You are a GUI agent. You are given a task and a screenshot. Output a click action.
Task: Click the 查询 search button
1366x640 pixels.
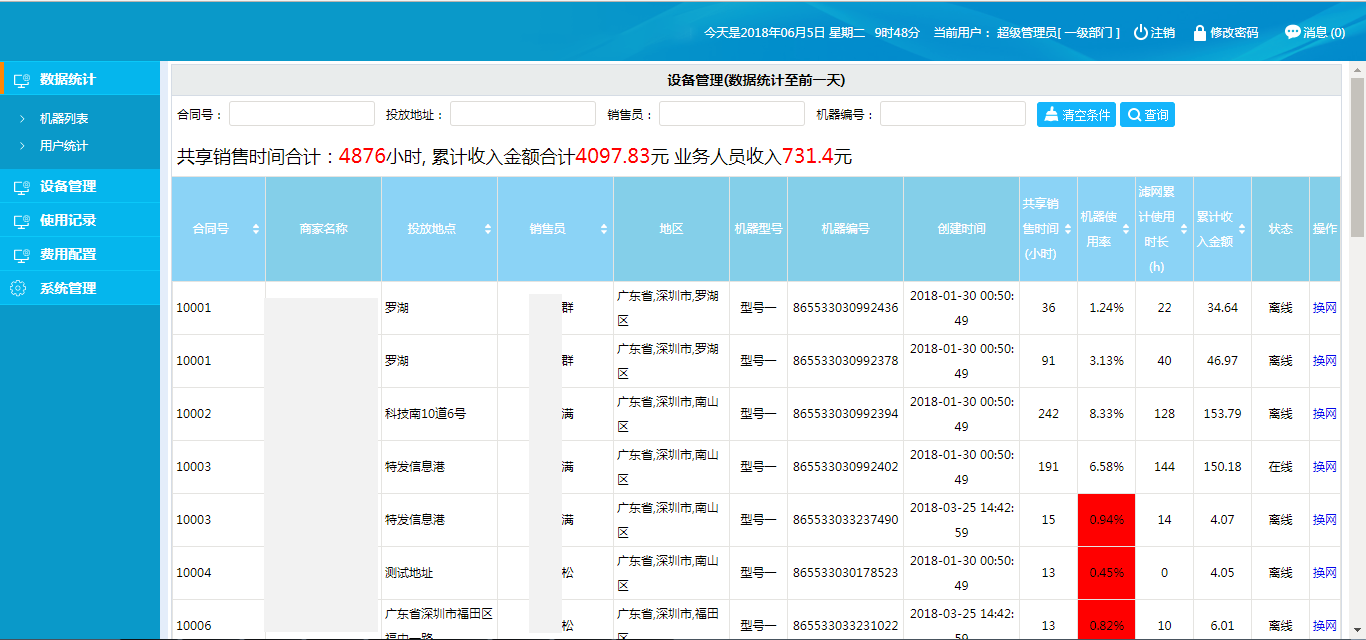point(1147,115)
